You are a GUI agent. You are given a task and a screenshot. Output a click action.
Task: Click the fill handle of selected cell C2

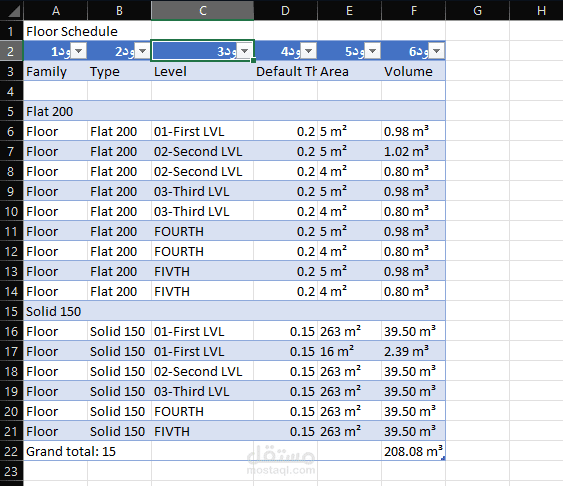[253, 61]
